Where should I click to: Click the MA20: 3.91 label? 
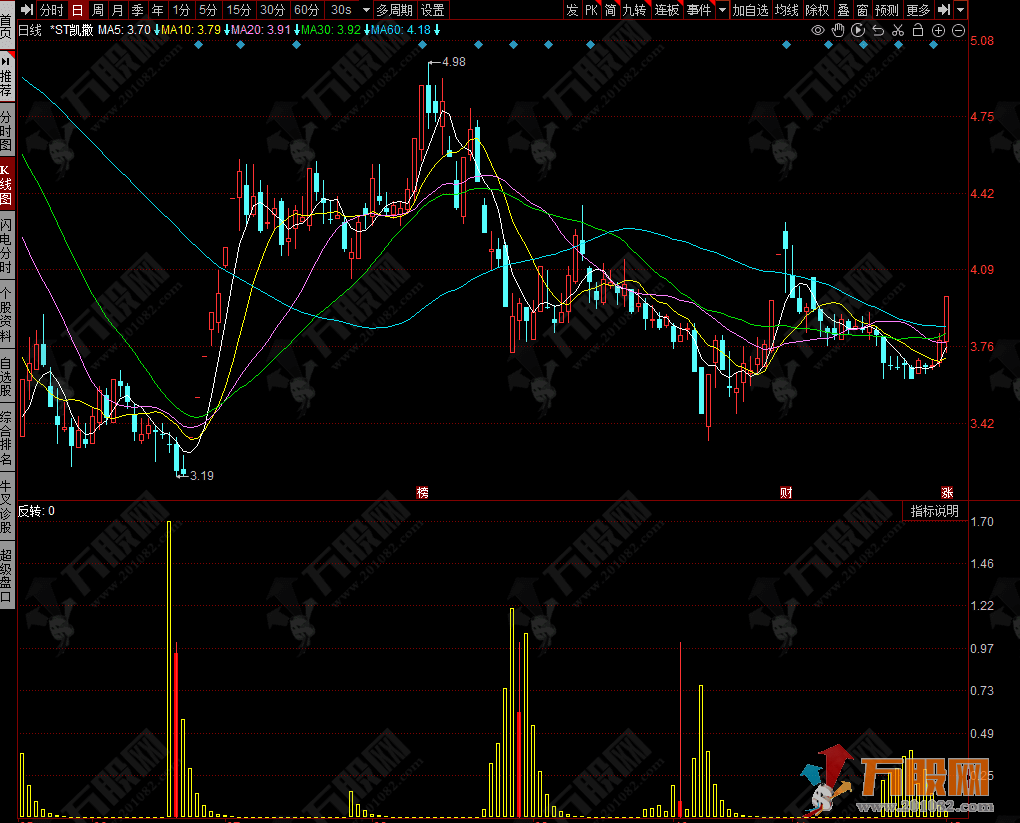click(x=261, y=30)
